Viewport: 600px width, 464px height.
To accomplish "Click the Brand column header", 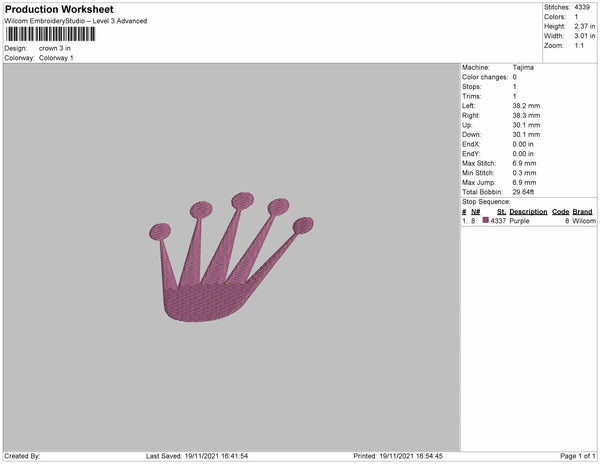I will pos(582,212).
